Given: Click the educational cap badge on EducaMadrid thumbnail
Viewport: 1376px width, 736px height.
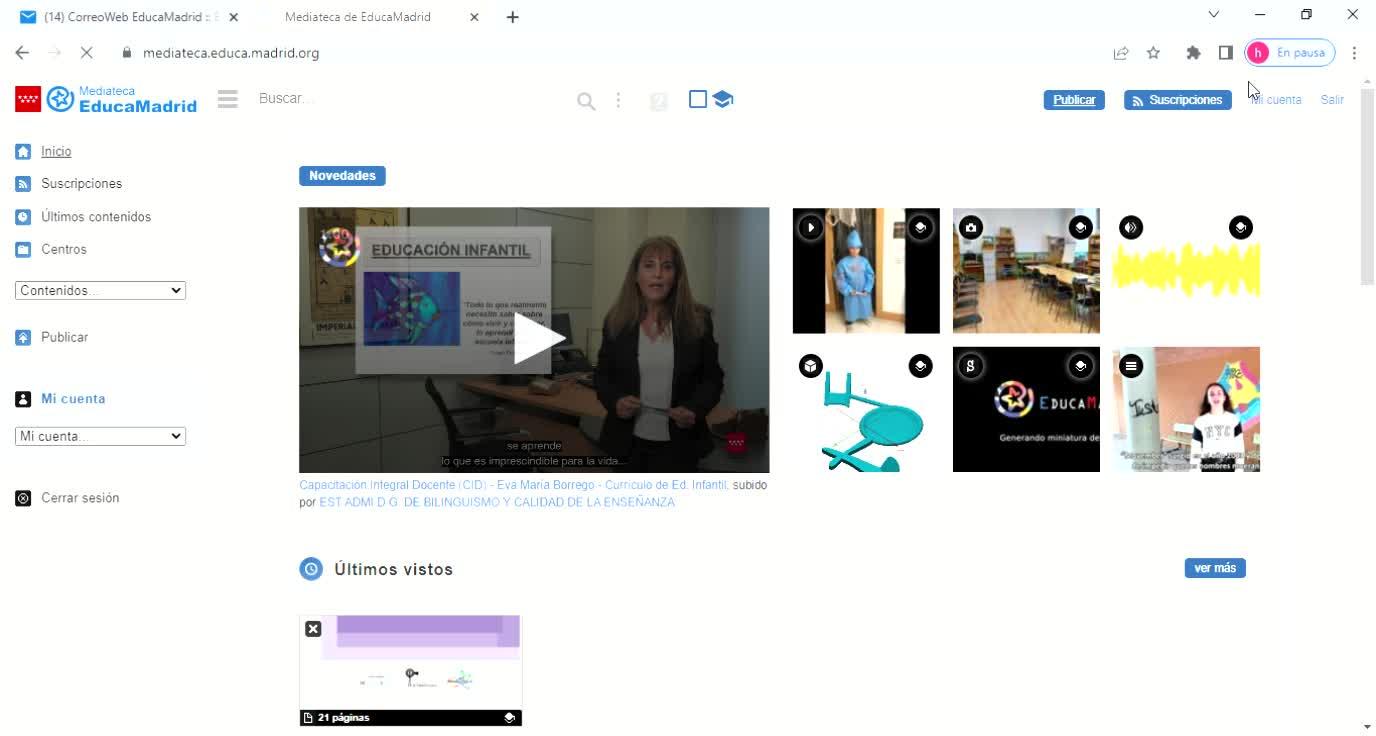Looking at the screenshot, I should coord(1080,366).
